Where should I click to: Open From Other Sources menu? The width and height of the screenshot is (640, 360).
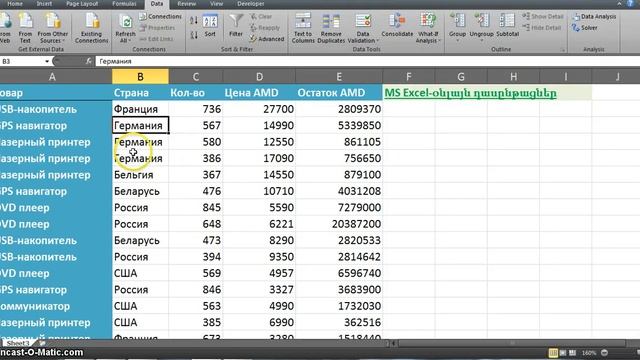52,28
